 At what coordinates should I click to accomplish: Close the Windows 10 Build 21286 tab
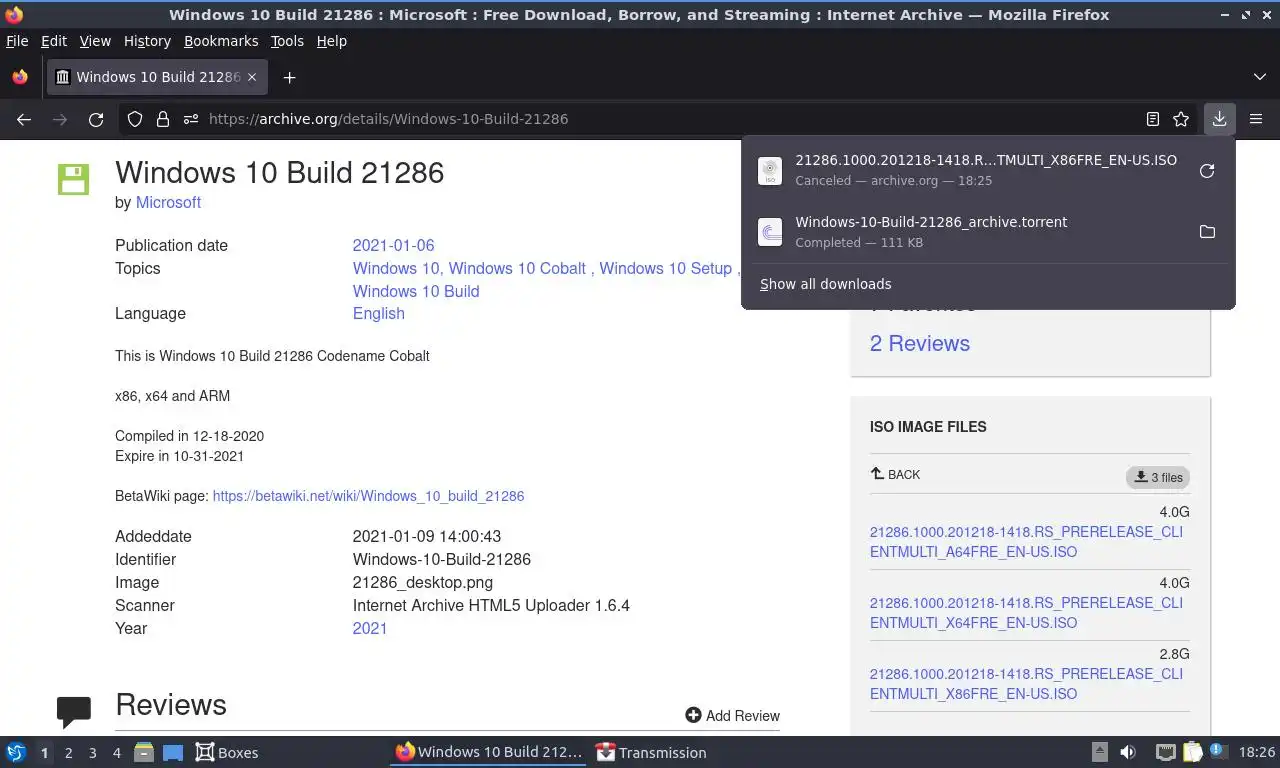(x=252, y=77)
